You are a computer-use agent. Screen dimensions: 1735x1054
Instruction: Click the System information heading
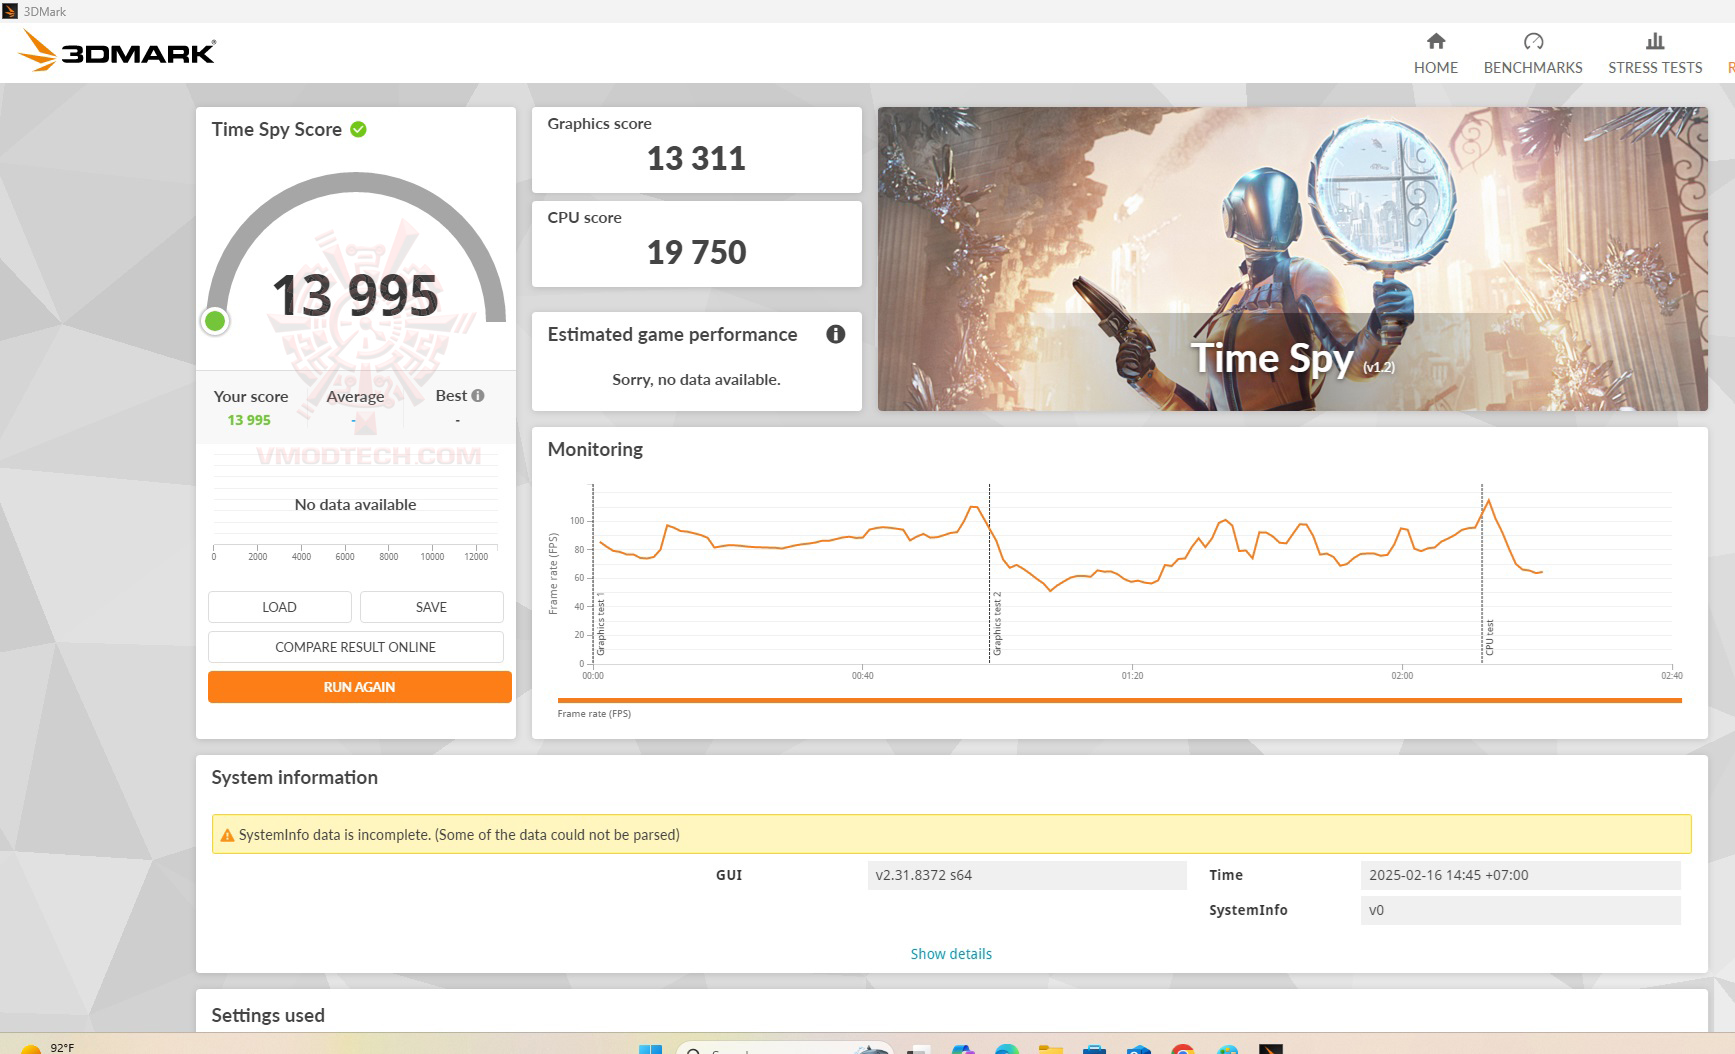(x=294, y=778)
